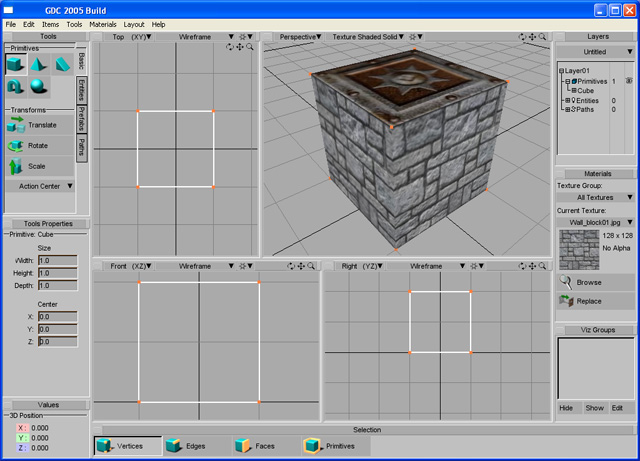Click the Perspective viewport orbit icon

522,37
